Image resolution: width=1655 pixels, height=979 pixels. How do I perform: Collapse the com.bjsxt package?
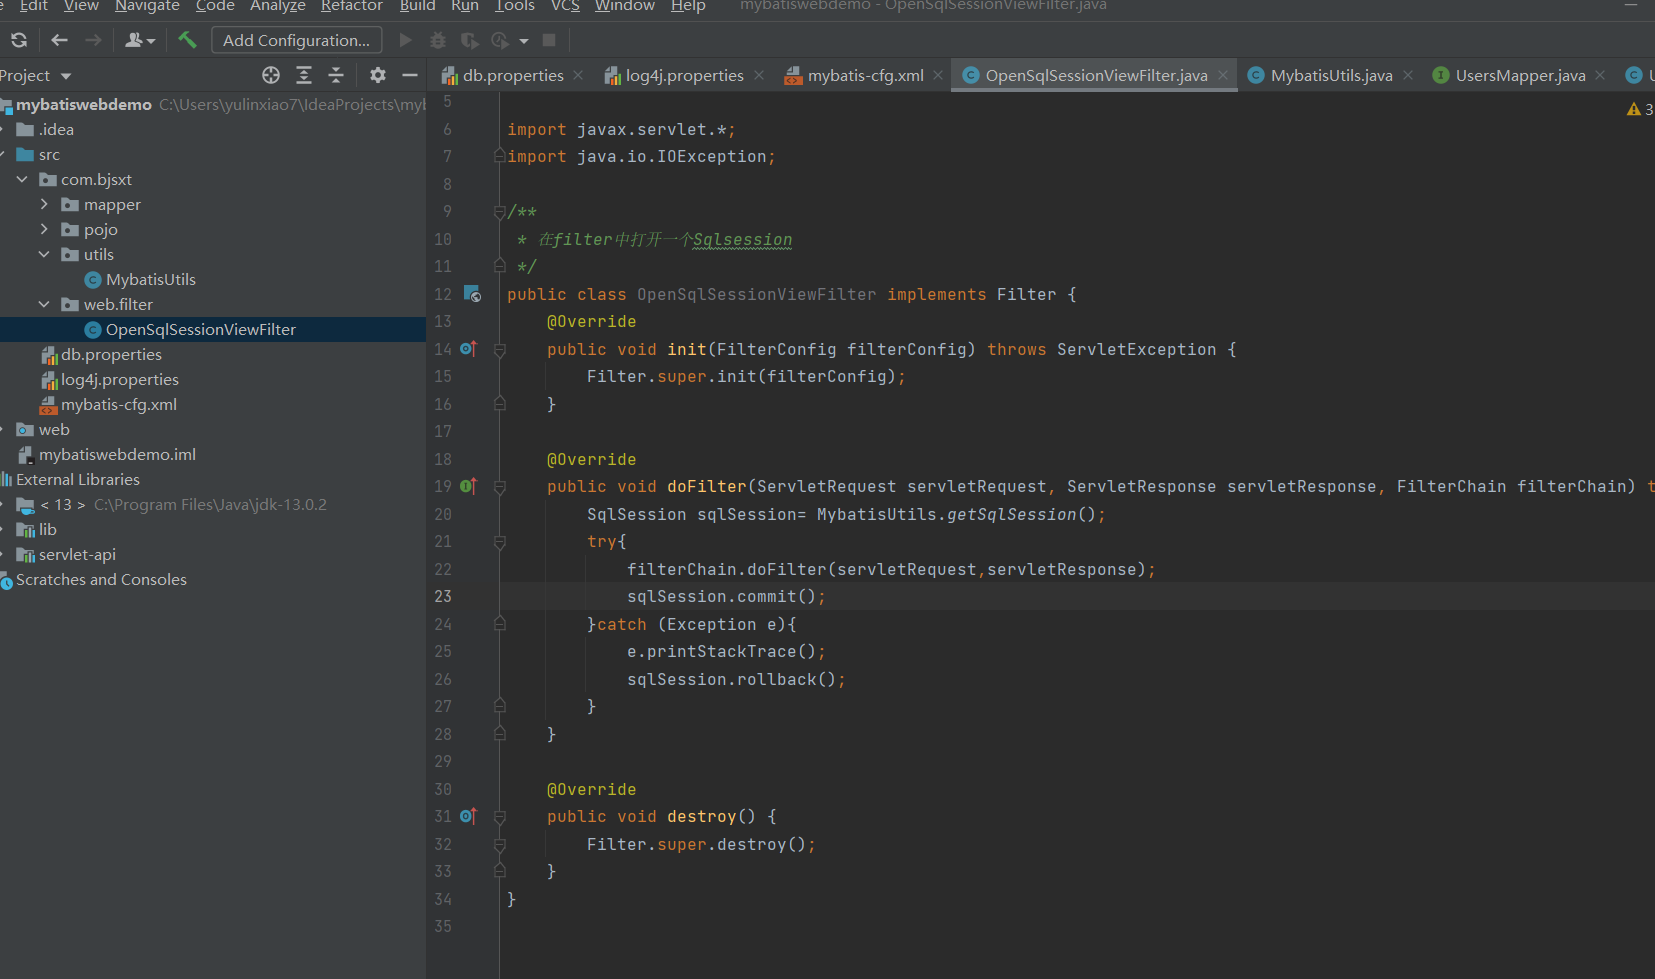point(22,179)
